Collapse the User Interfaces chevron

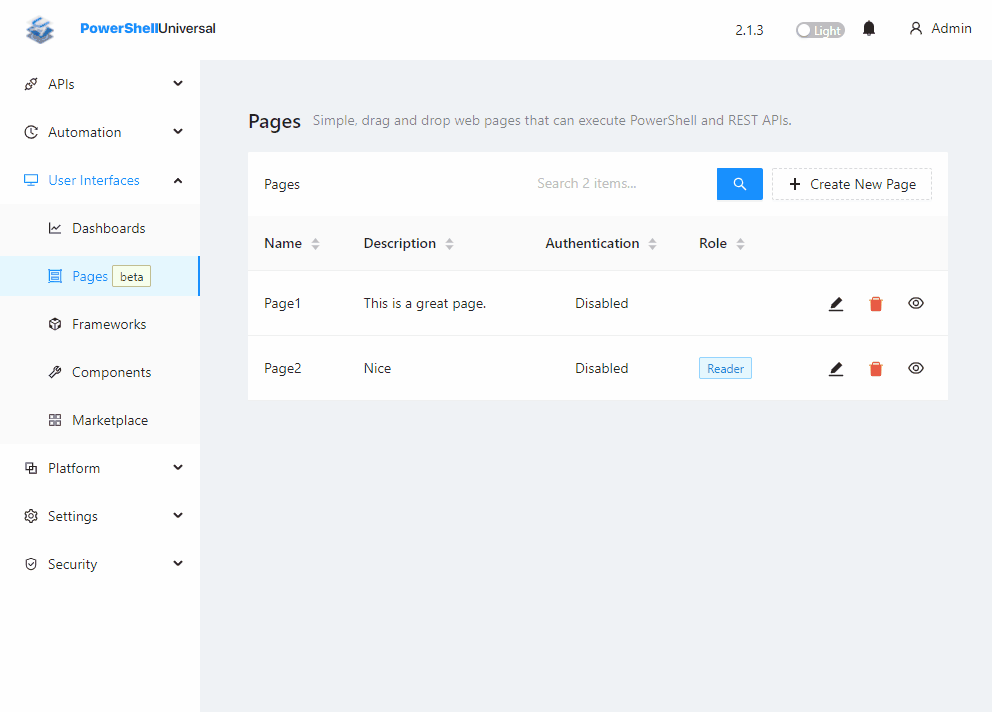(178, 180)
